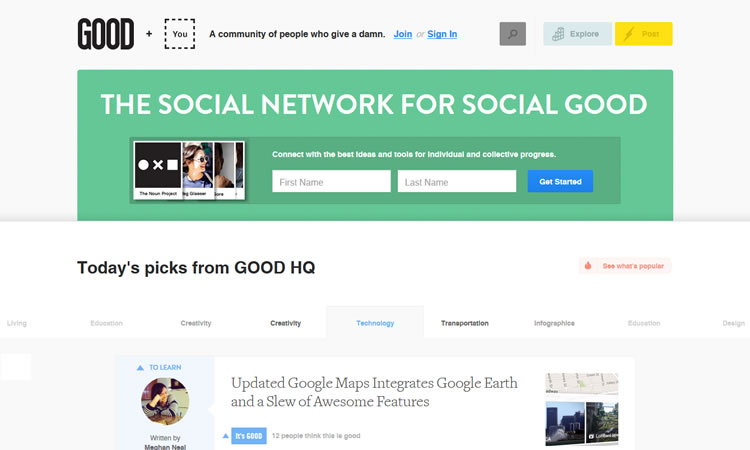This screenshot has width=750, height=450.
Task: Open search with the magnifier icon
Action: (512, 34)
